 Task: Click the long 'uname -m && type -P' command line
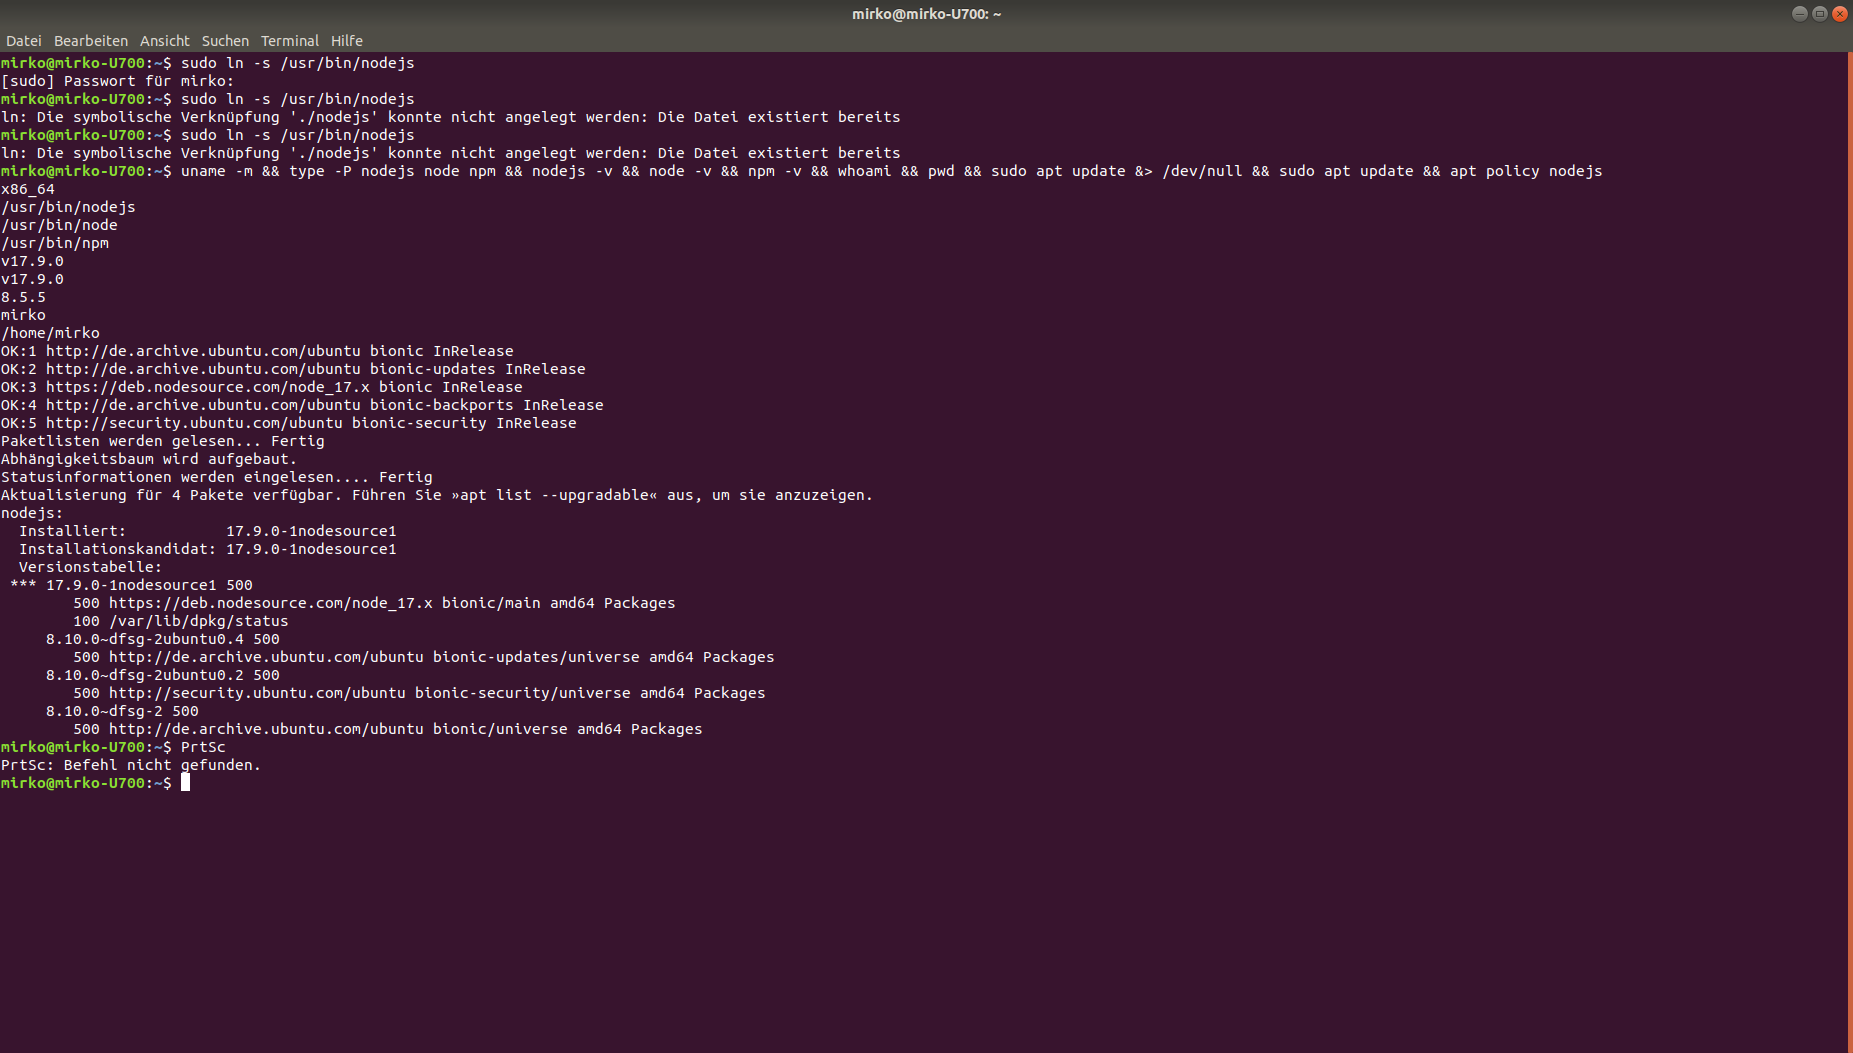[x=802, y=171]
